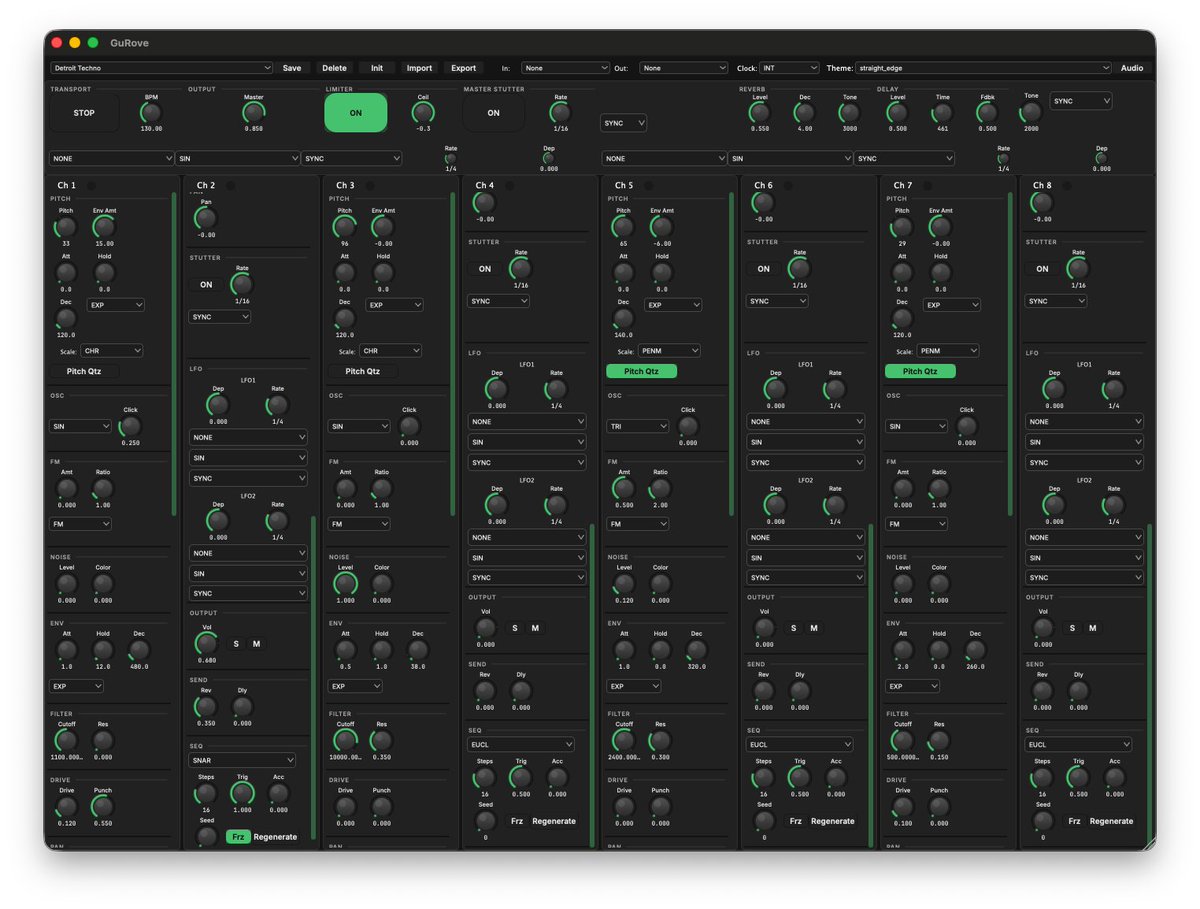
Task: Click the Ch 3 indicator light
Action: (x=370, y=185)
